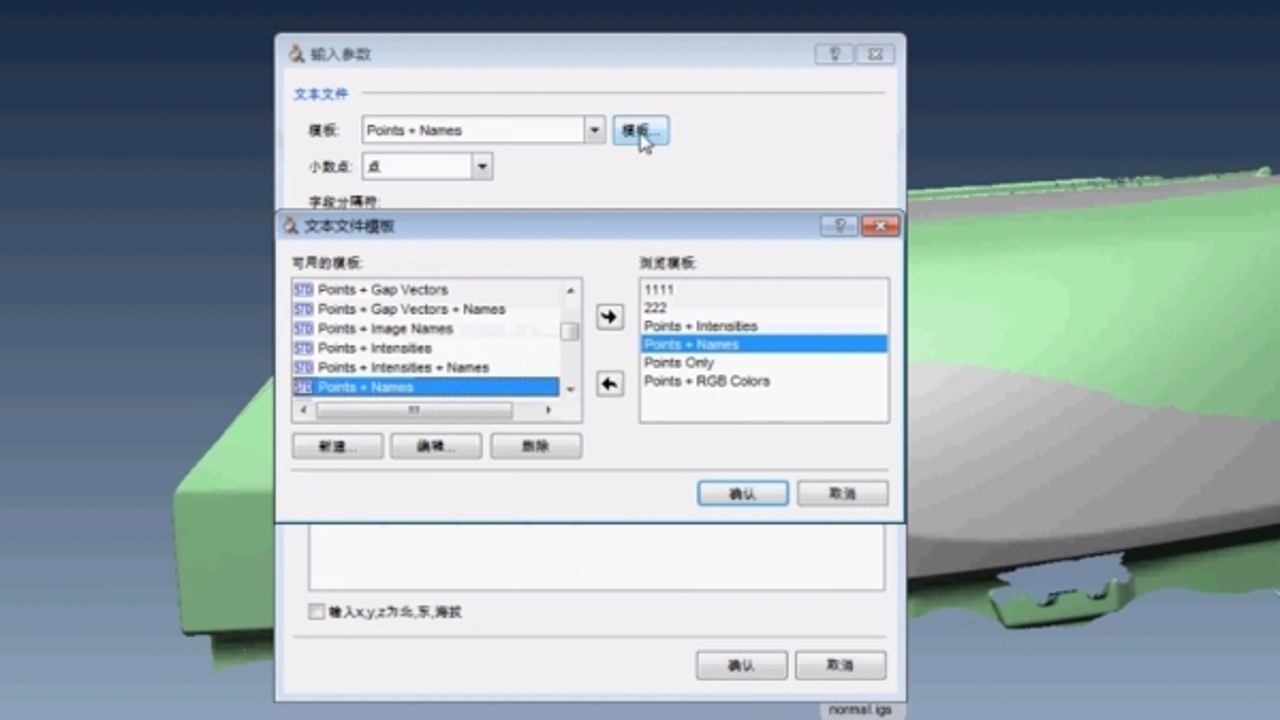
Task: Click the 删除 button
Action: [536, 446]
